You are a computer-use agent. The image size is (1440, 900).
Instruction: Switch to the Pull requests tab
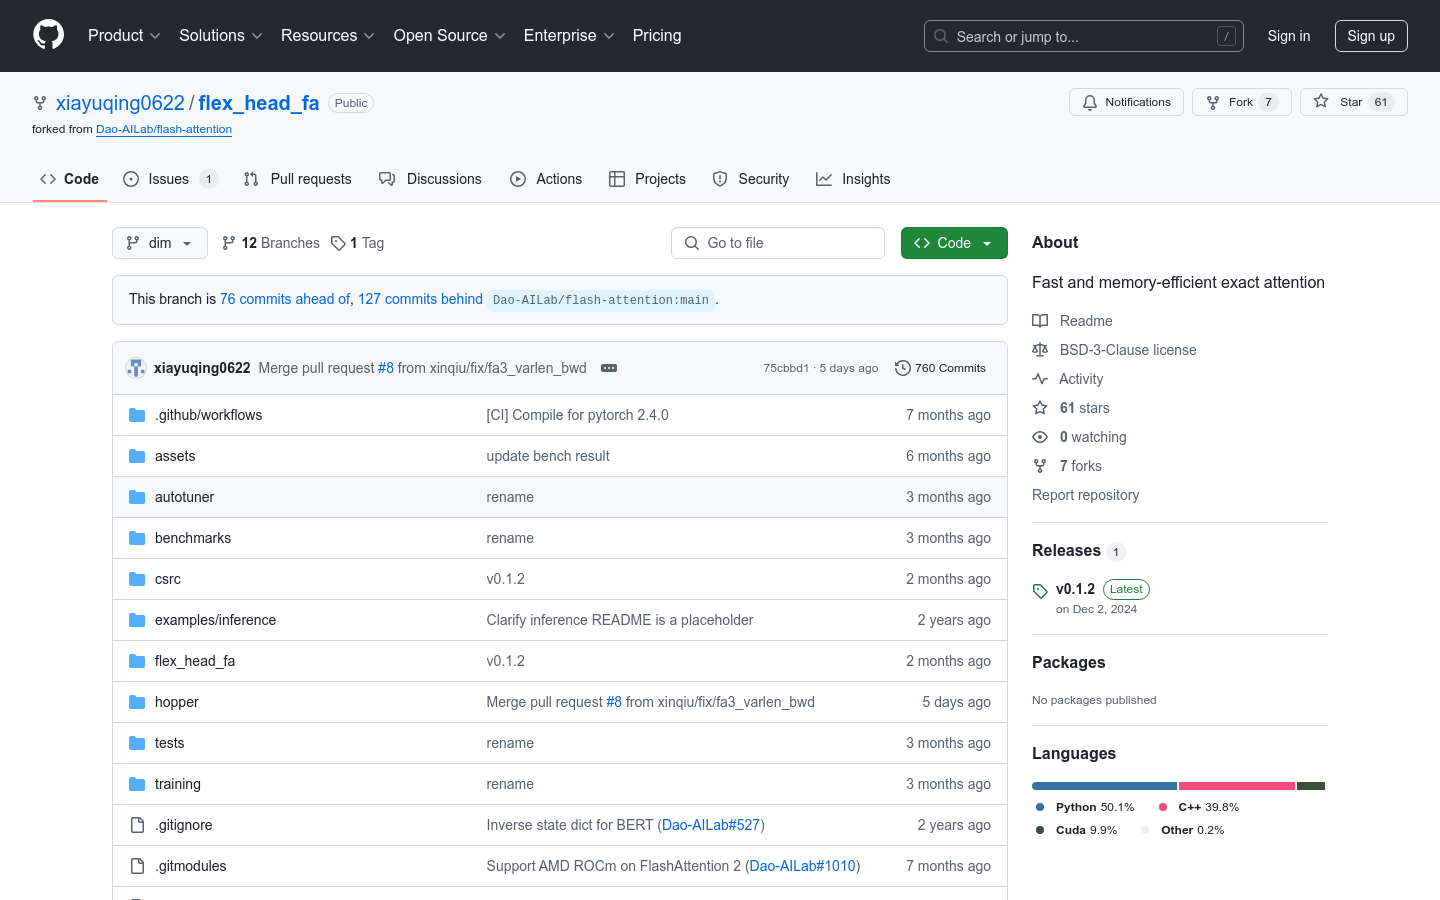coord(297,179)
